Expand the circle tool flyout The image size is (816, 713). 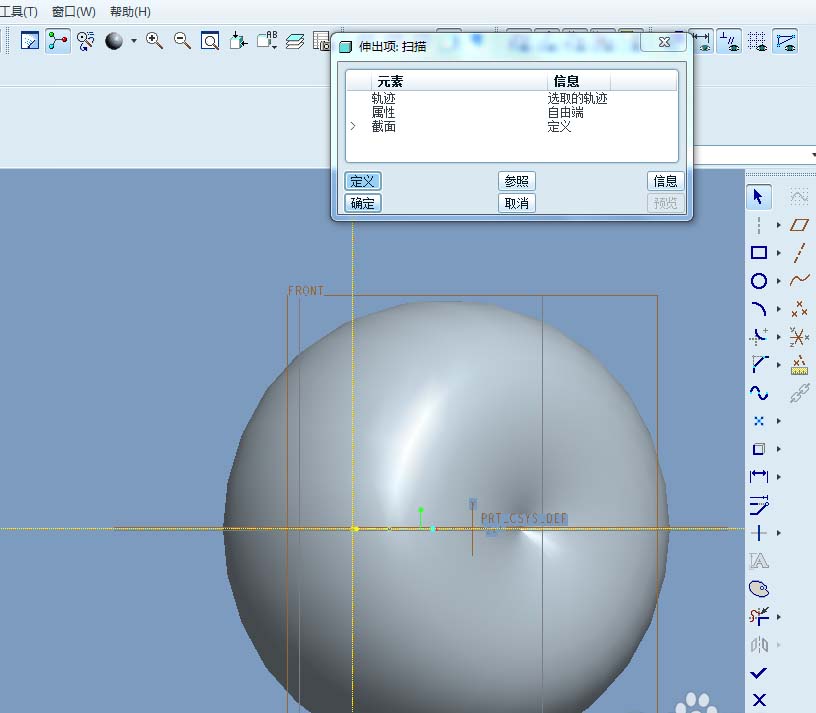coord(779,281)
